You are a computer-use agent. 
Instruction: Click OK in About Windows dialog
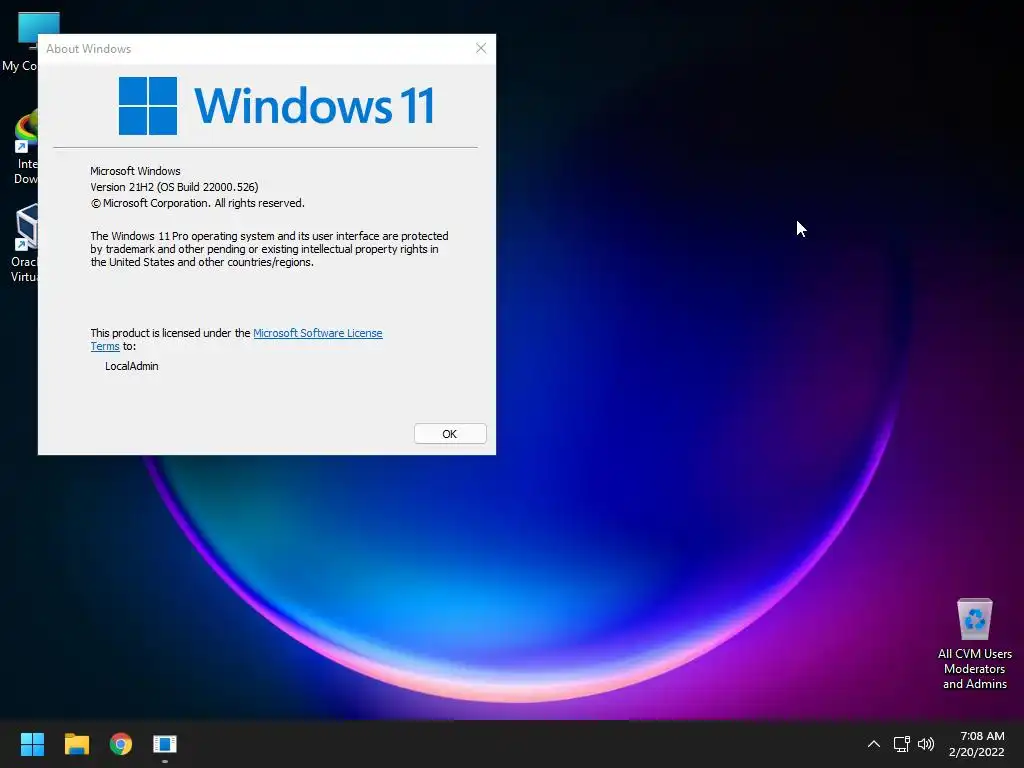[450, 434]
